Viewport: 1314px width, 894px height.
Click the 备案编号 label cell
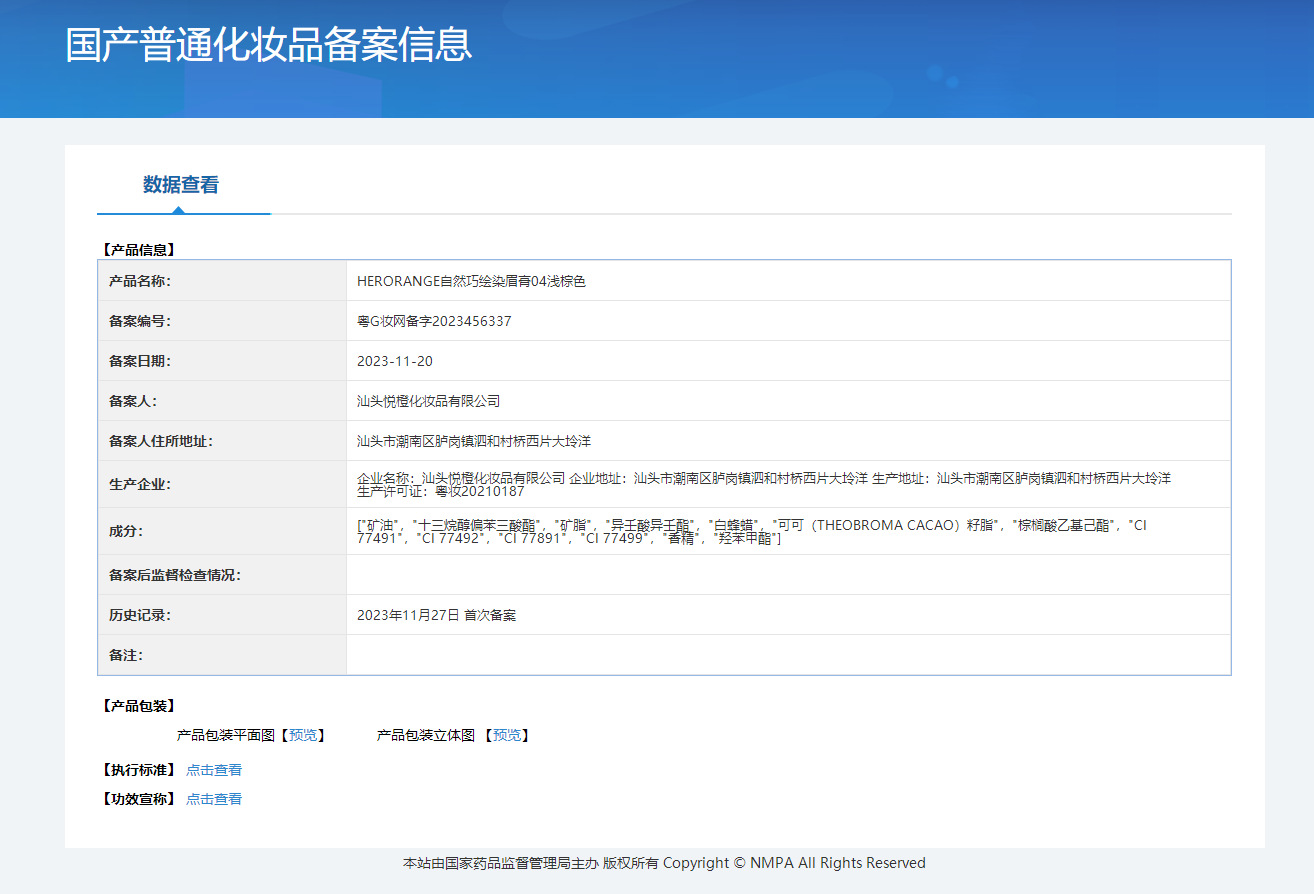222,321
